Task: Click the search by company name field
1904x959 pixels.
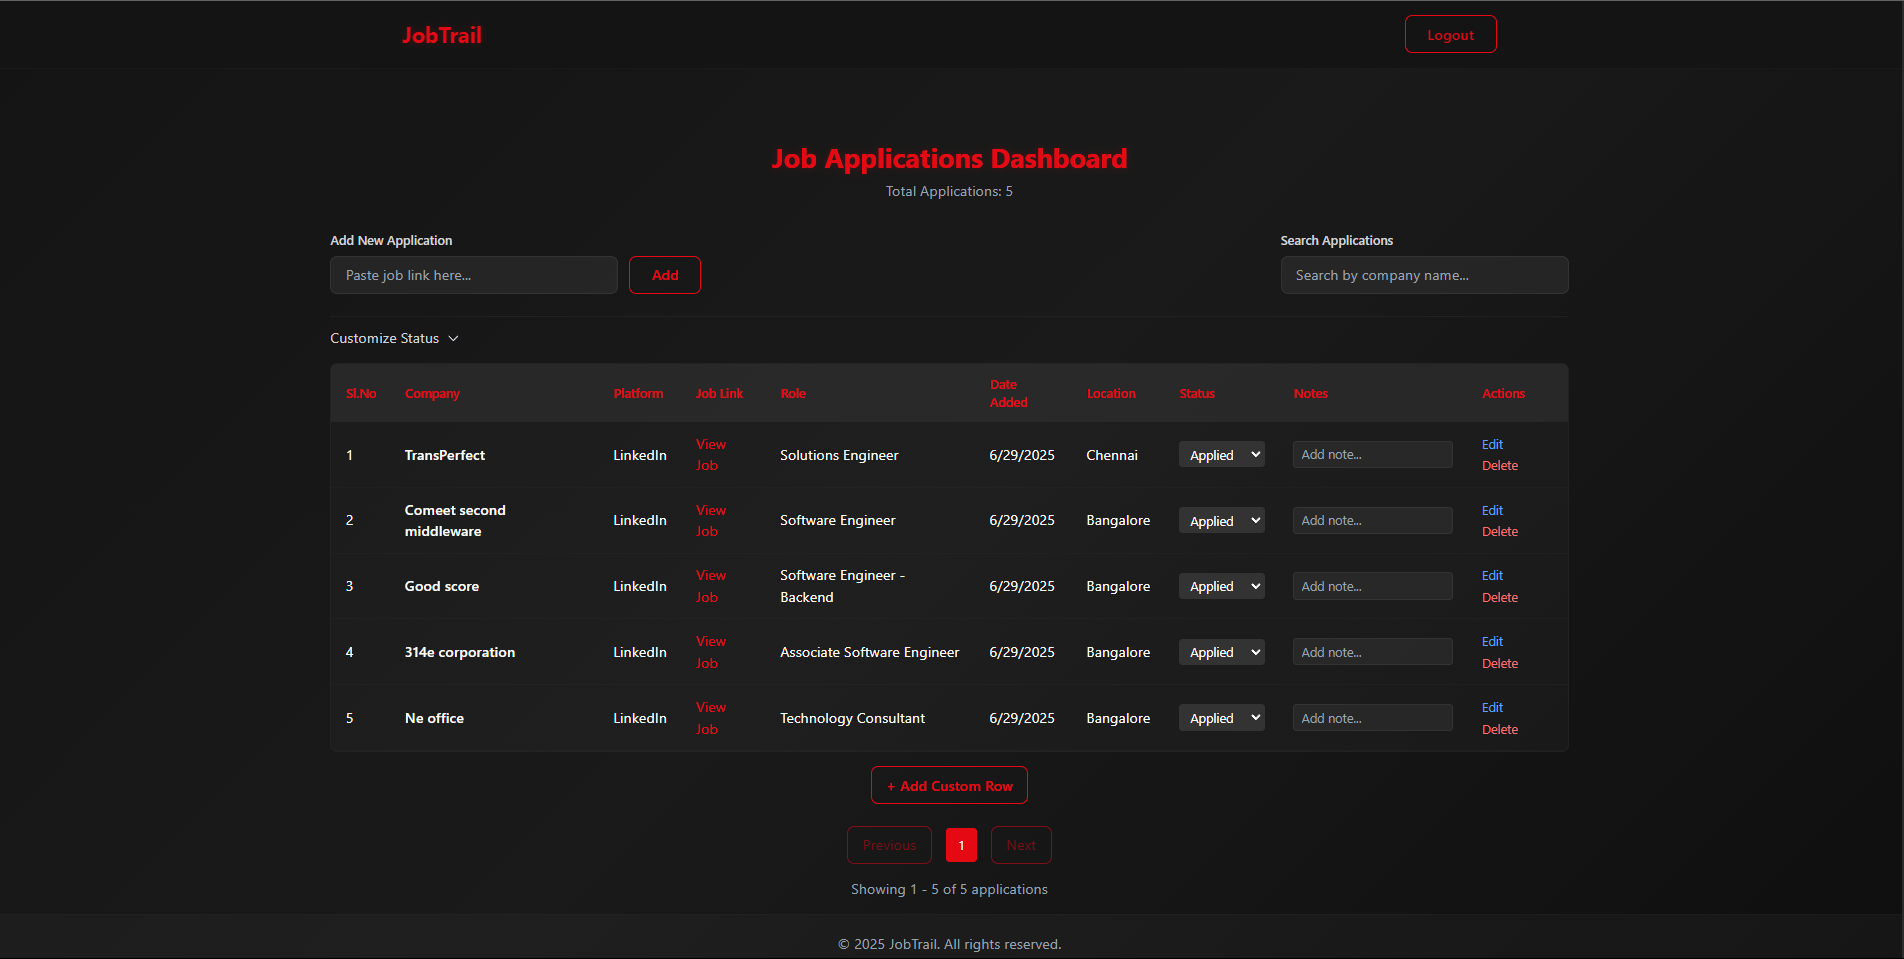Action: coord(1423,274)
